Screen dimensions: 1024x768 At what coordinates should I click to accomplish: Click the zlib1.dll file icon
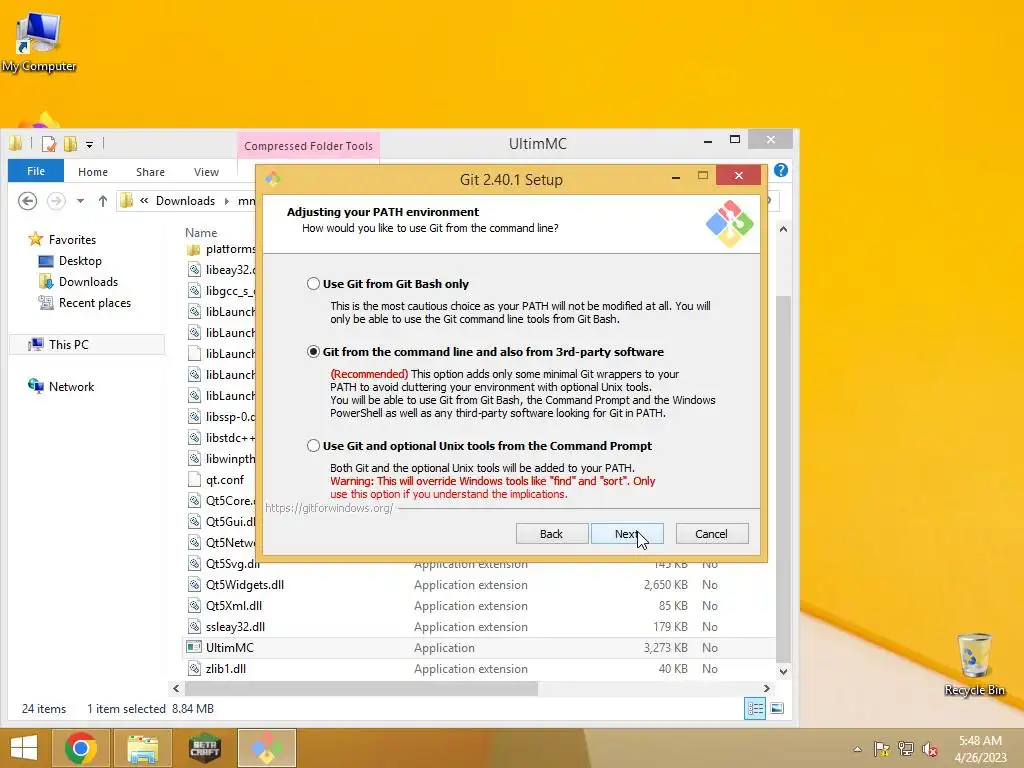[194, 668]
